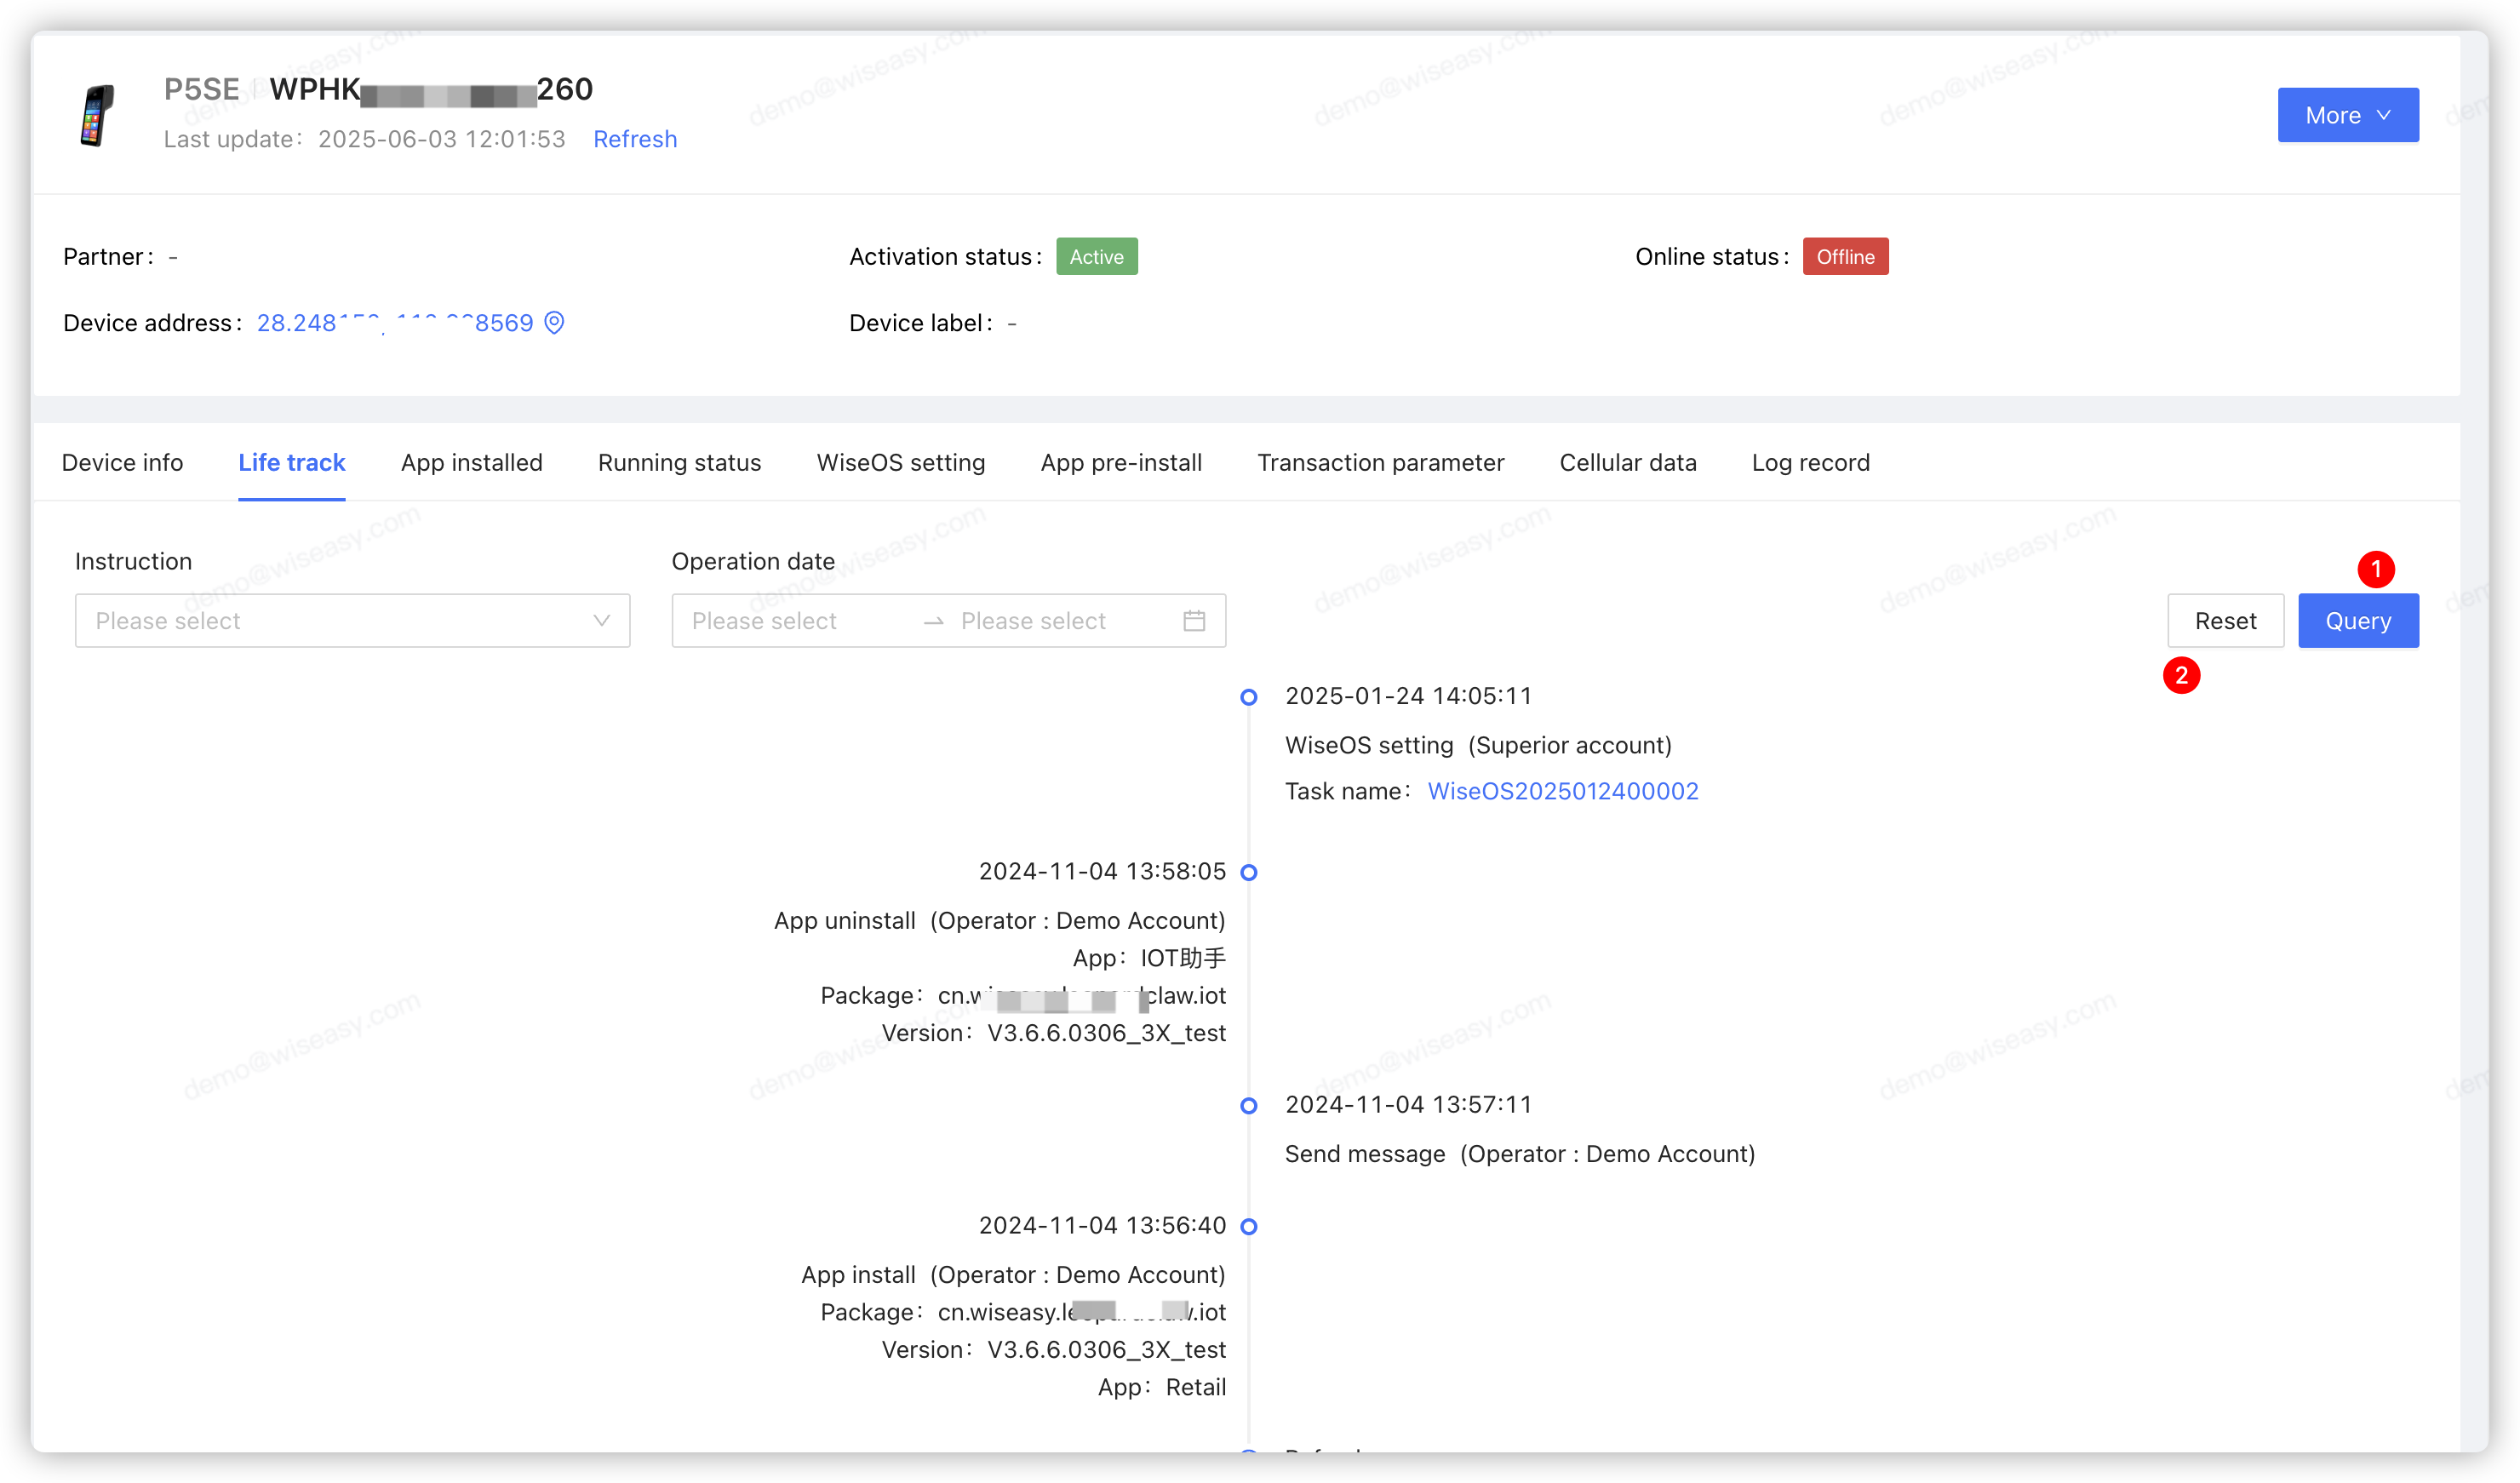Expand the Instruction dropdown

352,621
